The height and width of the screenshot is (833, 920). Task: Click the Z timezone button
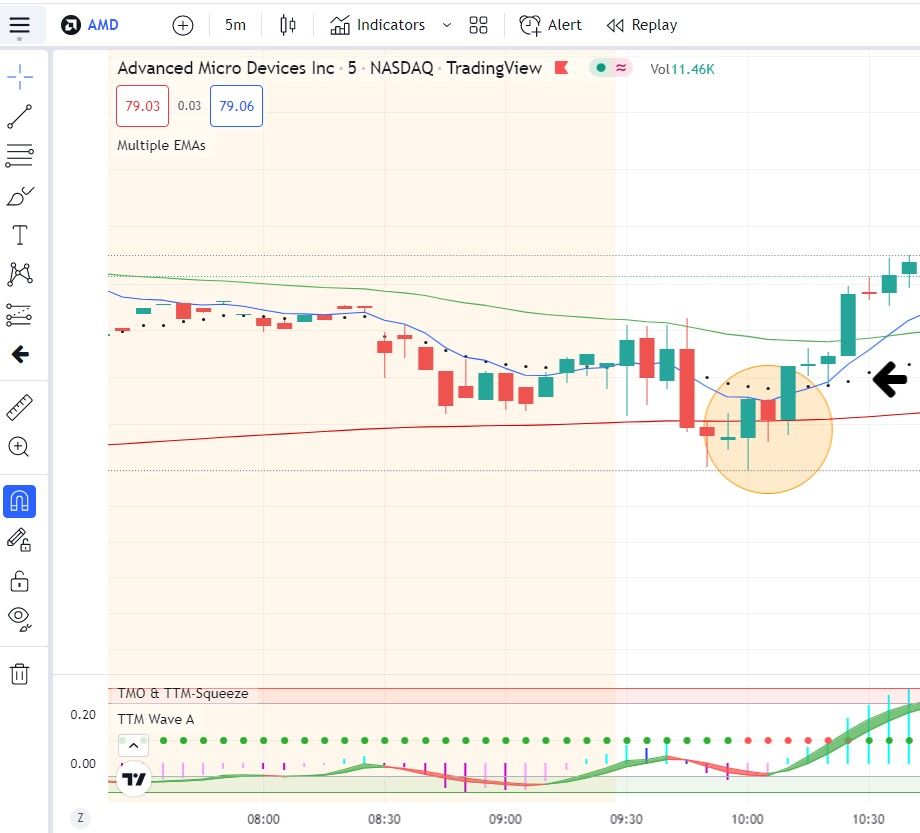pos(80,818)
